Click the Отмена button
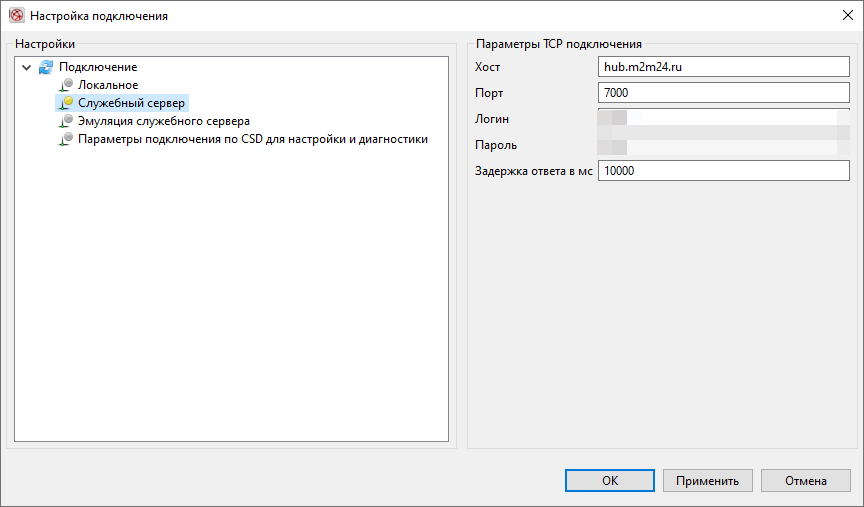The height and width of the screenshot is (507, 864). [806, 481]
